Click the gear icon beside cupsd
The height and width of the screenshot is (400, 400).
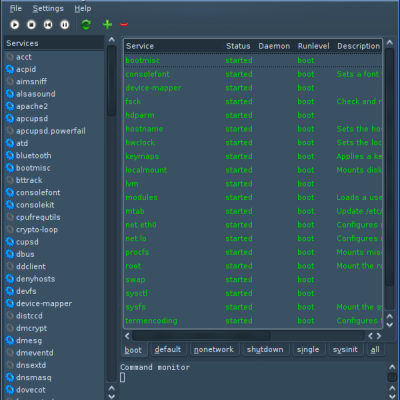(10, 242)
